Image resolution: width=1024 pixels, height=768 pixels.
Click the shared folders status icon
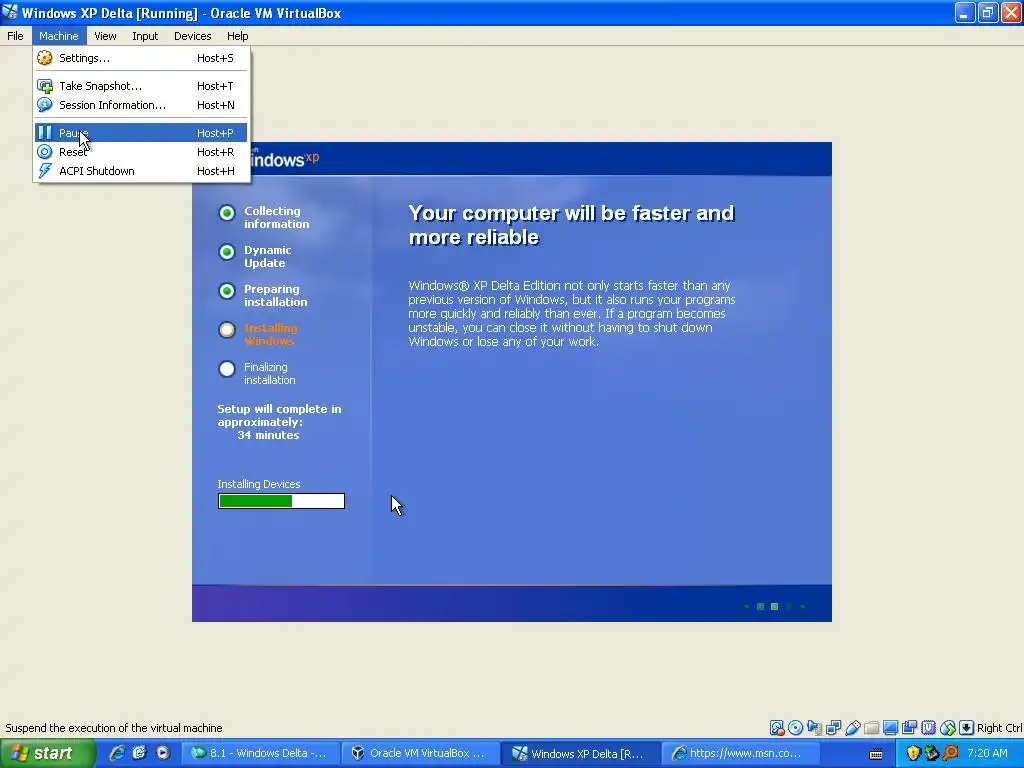[871, 728]
